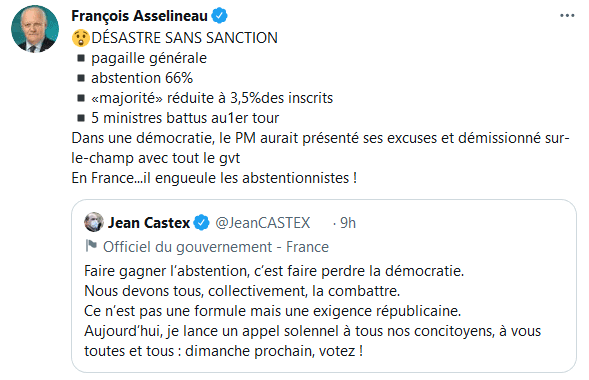Click the astonished face emoji
Screen dimensions: 589x380
point(81,38)
